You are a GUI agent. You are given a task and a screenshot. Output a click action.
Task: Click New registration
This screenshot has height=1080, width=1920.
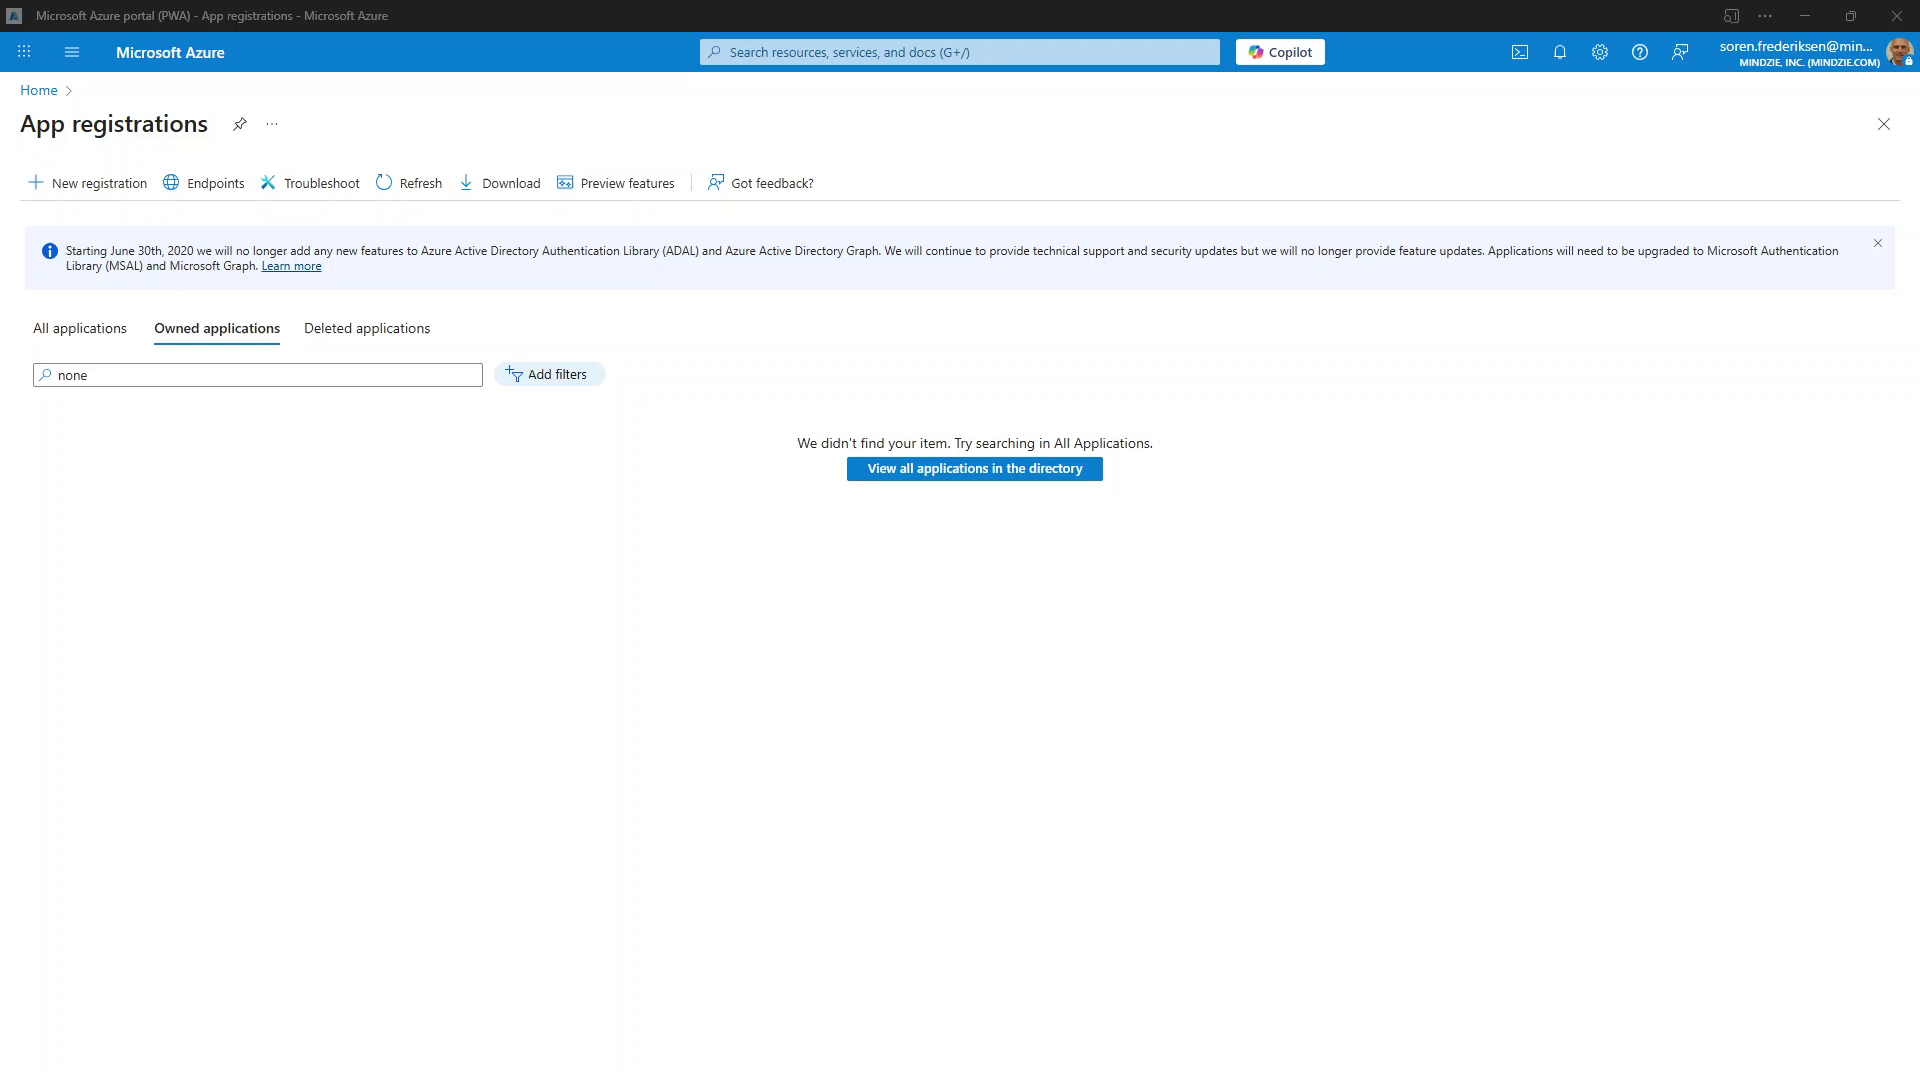coord(88,183)
